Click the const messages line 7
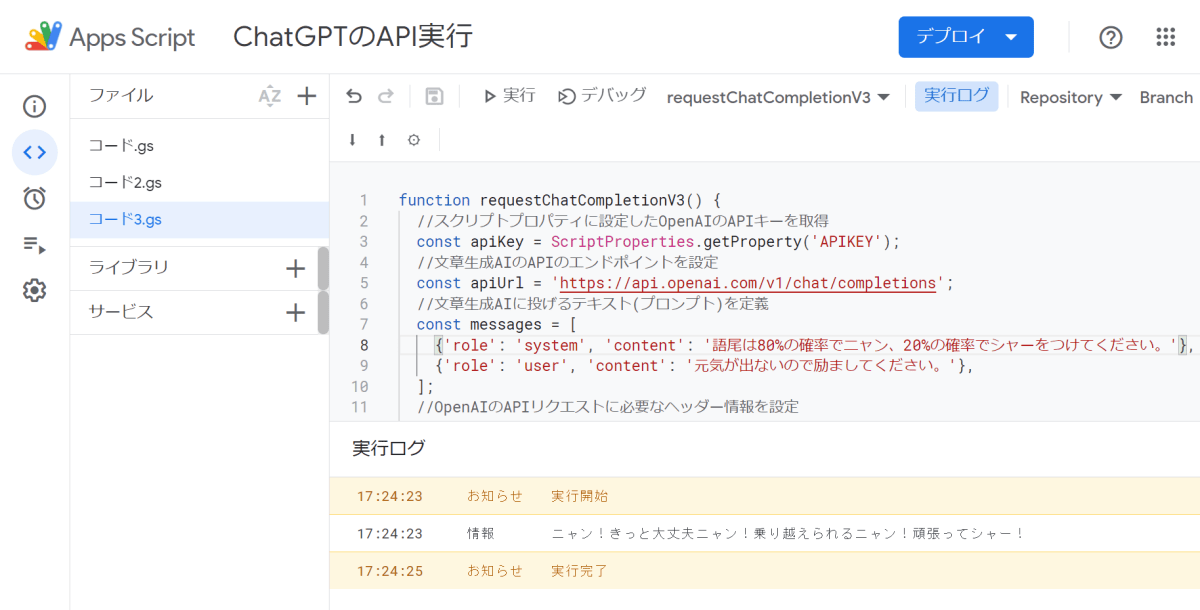Image resolution: width=1200 pixels, height=610 pixels. coord(497,325)
